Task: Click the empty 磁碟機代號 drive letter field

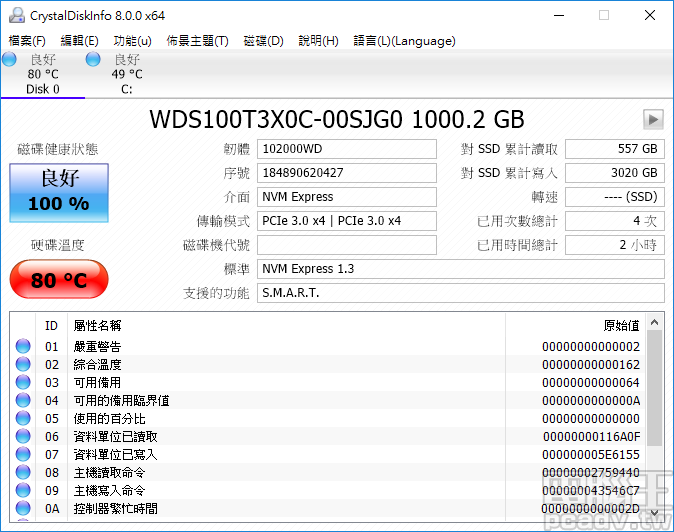Action: pos(347,245)
